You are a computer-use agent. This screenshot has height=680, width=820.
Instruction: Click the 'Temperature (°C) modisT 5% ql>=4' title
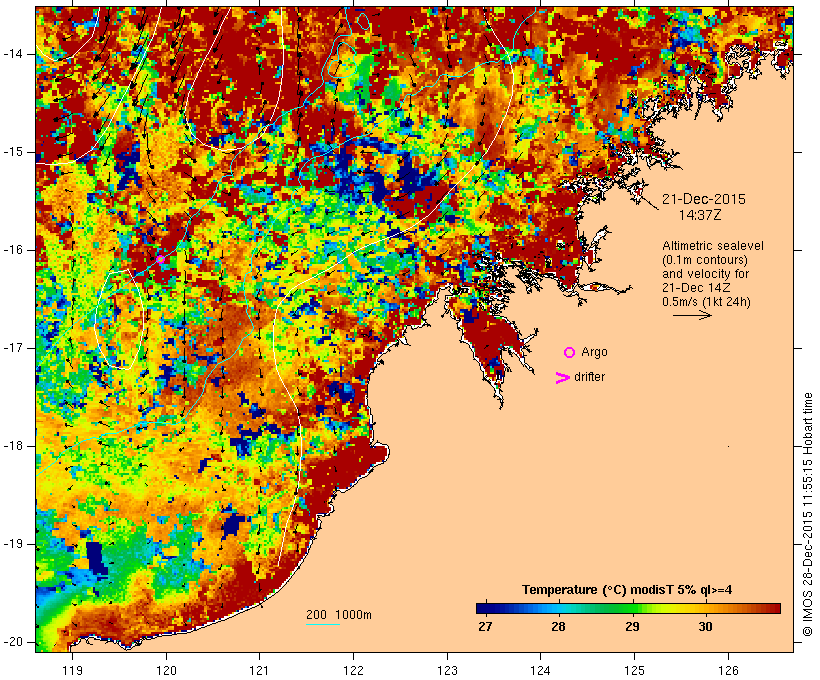click(627, 590)
